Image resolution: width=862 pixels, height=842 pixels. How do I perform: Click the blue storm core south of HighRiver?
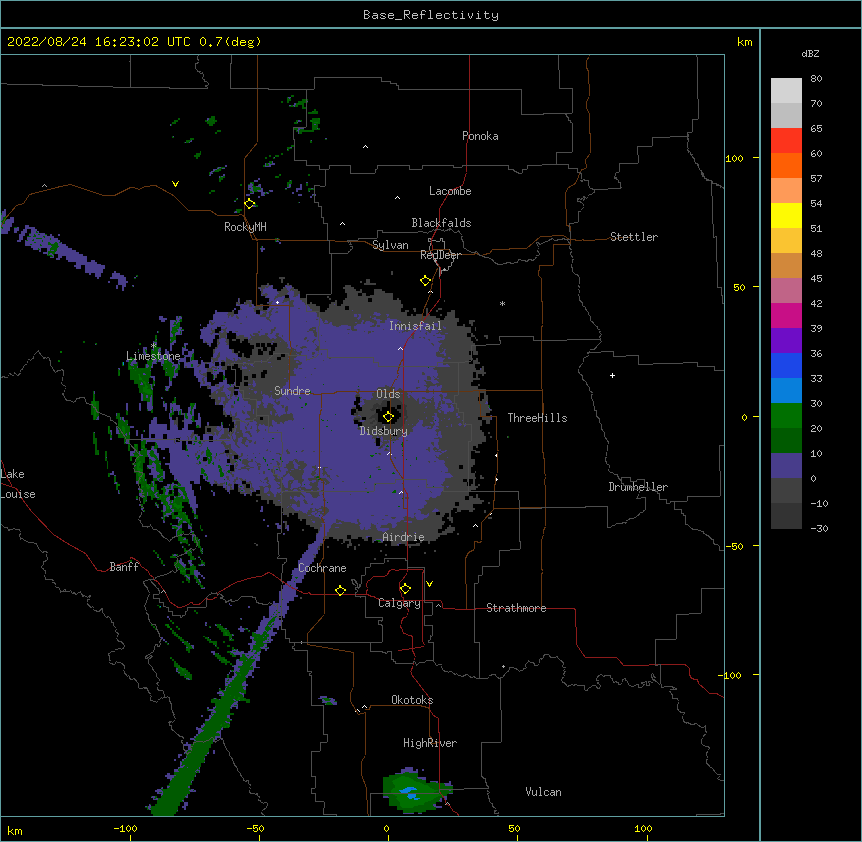[x=408, y=792]
